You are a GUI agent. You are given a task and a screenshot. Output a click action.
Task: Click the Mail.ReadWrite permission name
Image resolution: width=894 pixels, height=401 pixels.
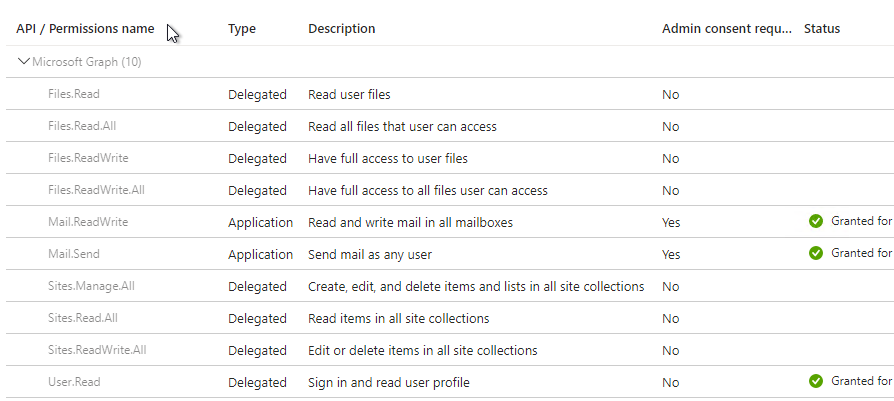tap(88, 222)
